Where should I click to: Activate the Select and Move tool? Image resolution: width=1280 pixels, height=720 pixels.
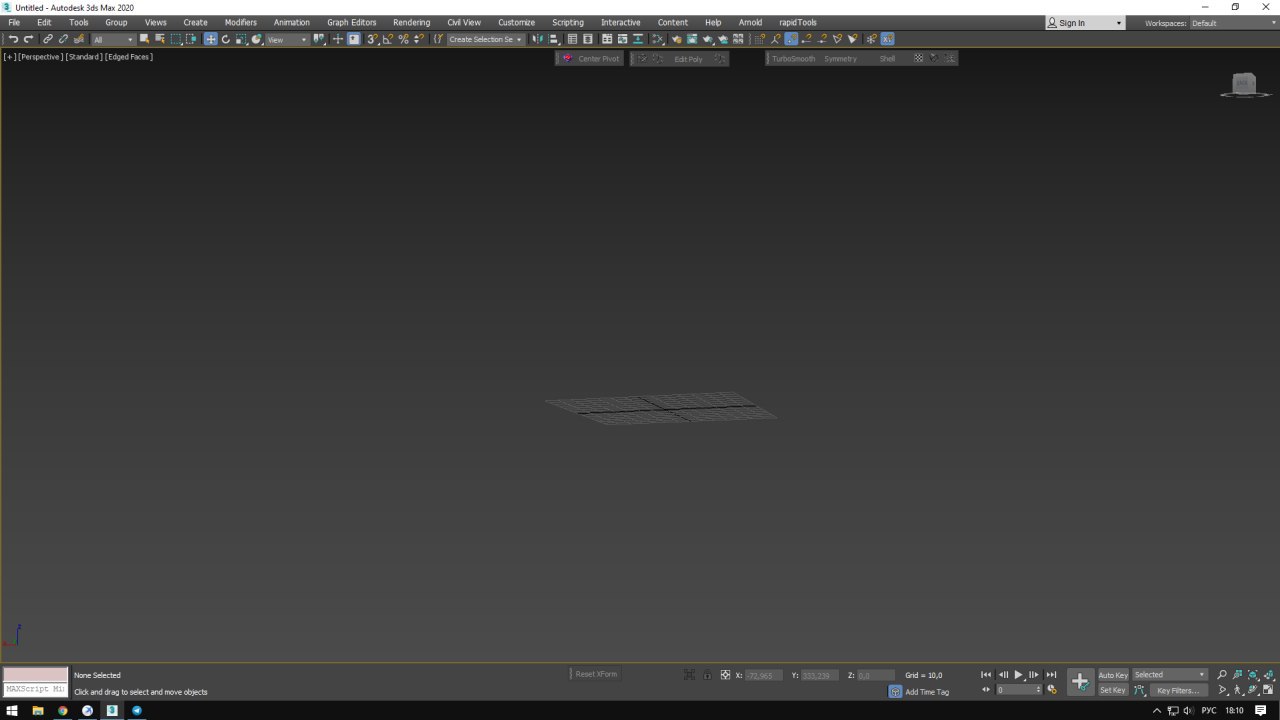(211, 39)
